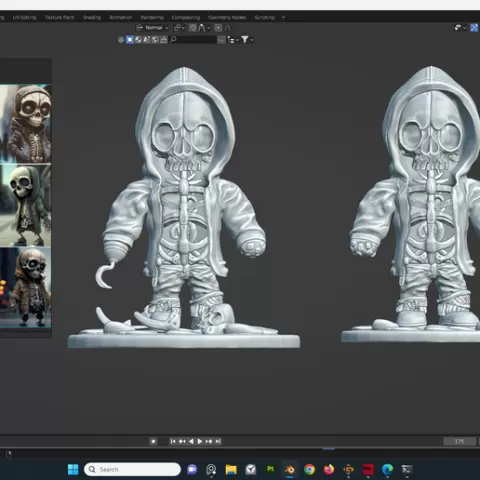Jump to the previous keyframe
480x480 pixels.
point(182,441)
